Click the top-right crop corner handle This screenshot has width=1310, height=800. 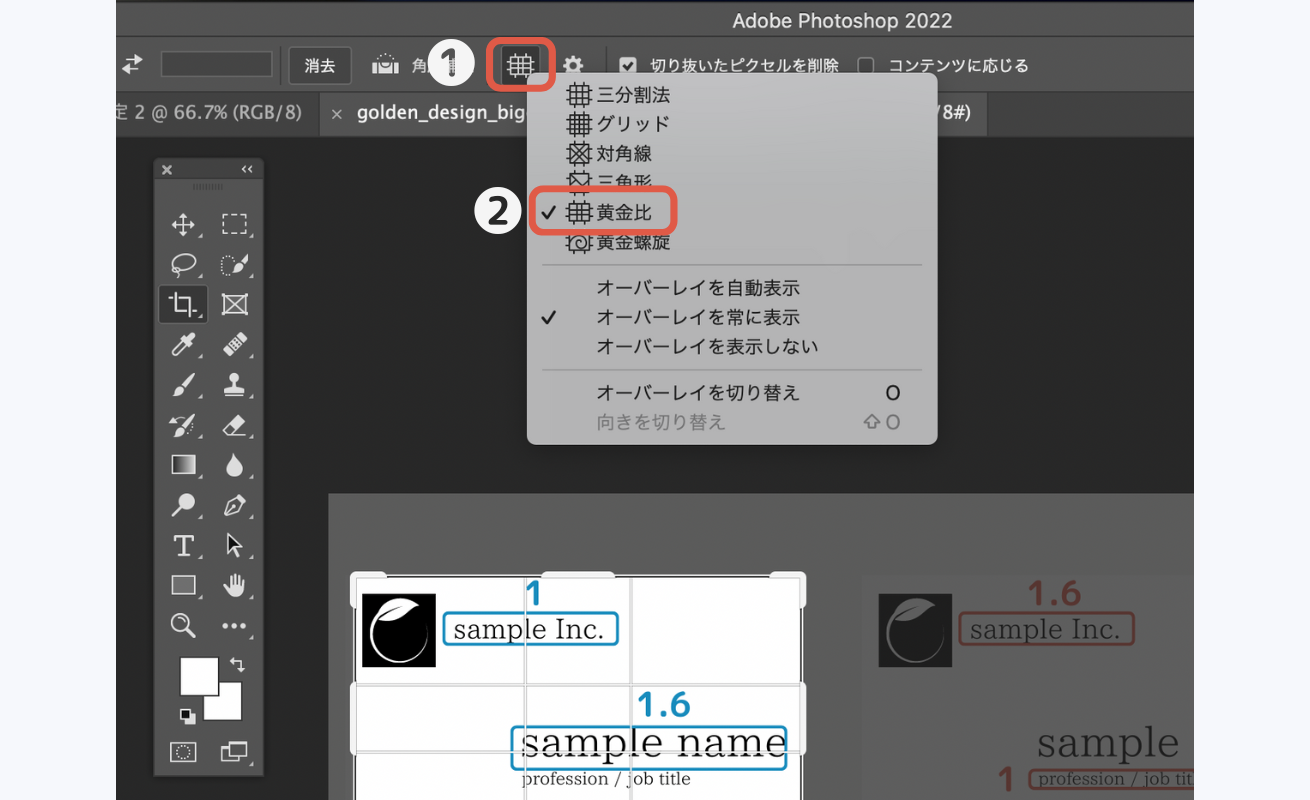[795, 581]
